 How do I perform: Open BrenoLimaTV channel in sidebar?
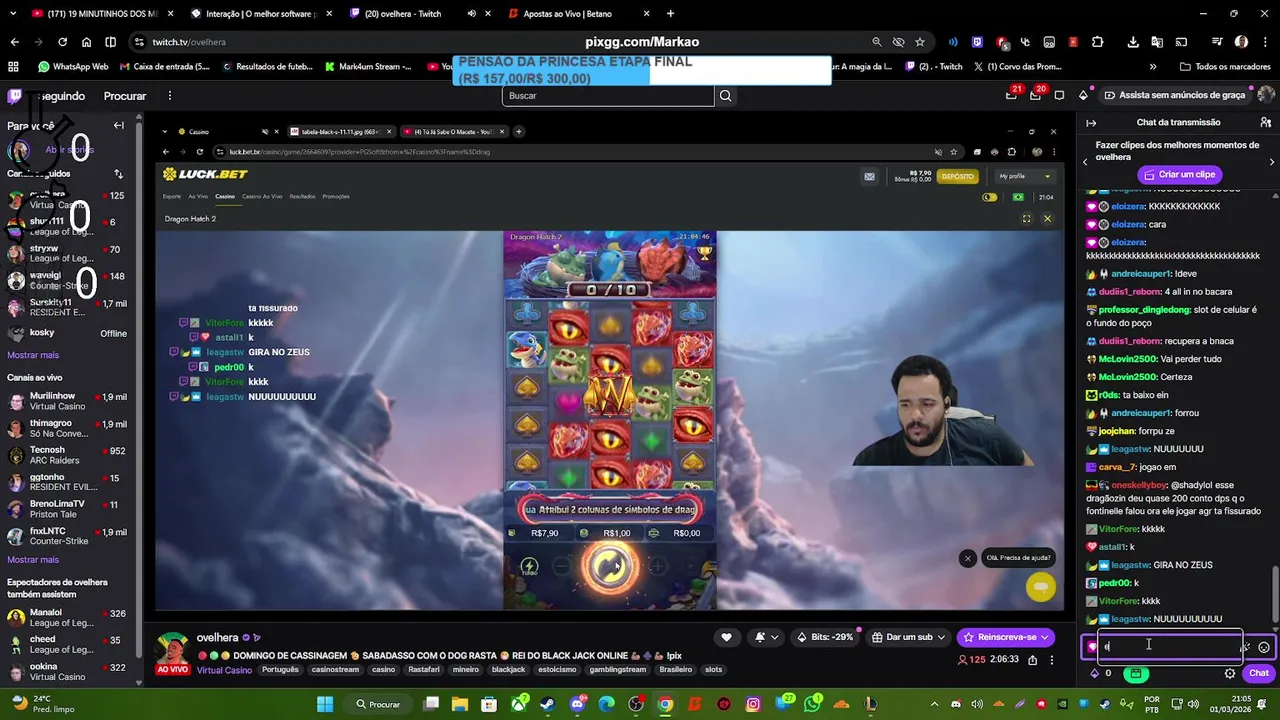(67, 509)
